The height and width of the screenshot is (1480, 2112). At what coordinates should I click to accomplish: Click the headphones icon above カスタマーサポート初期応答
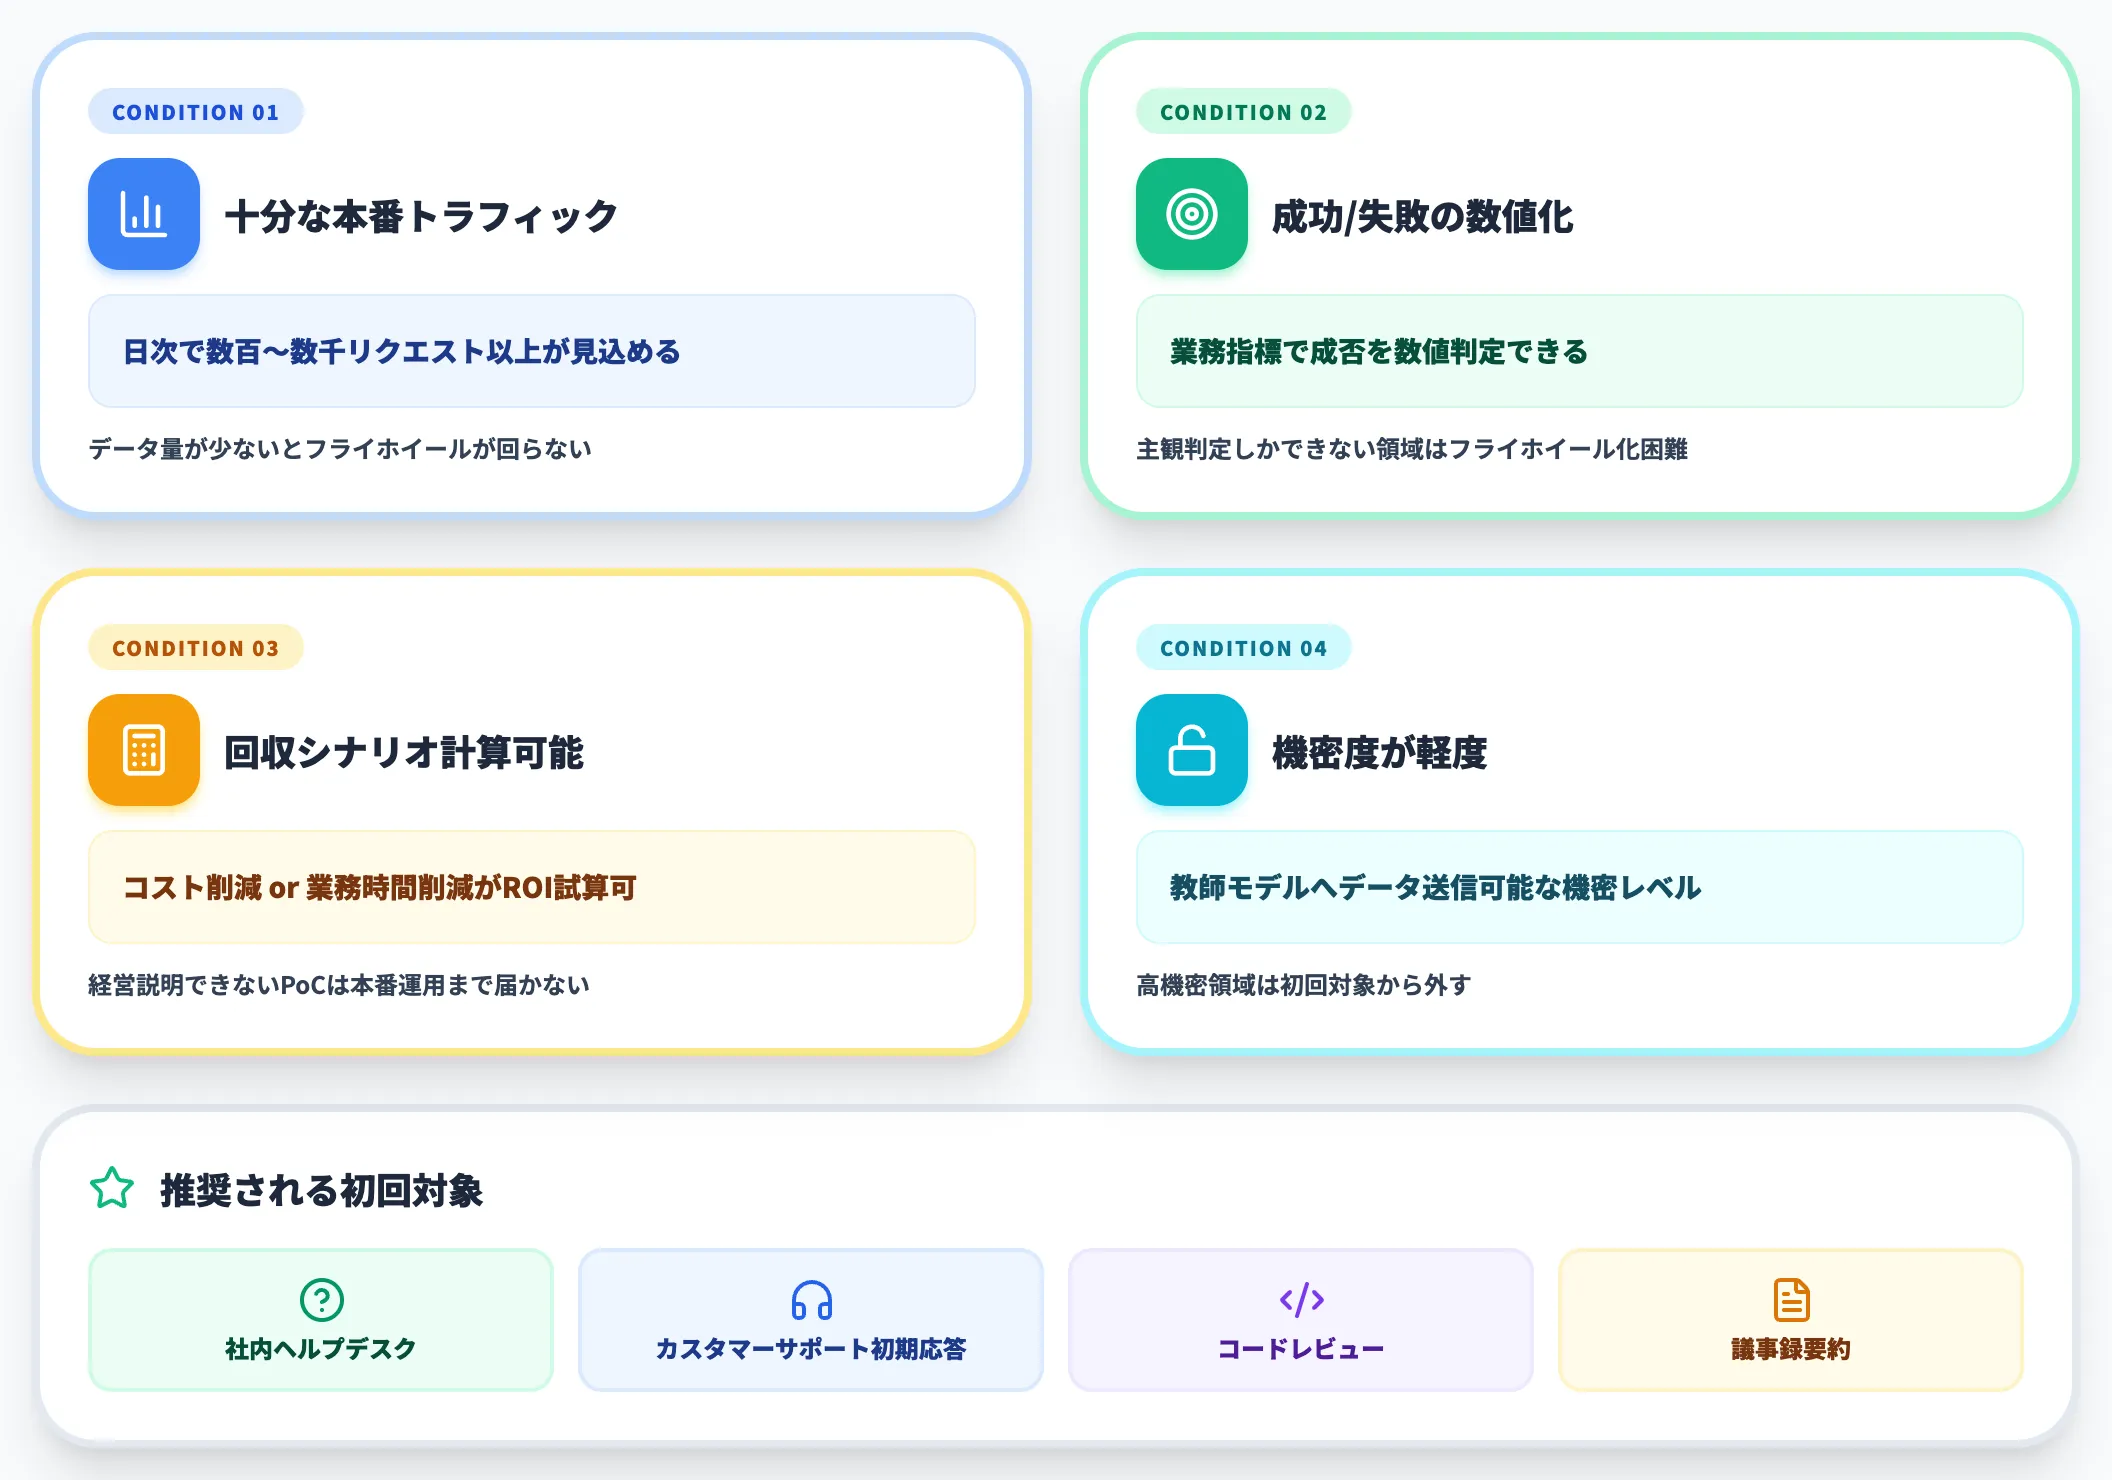click(812, 1299)
